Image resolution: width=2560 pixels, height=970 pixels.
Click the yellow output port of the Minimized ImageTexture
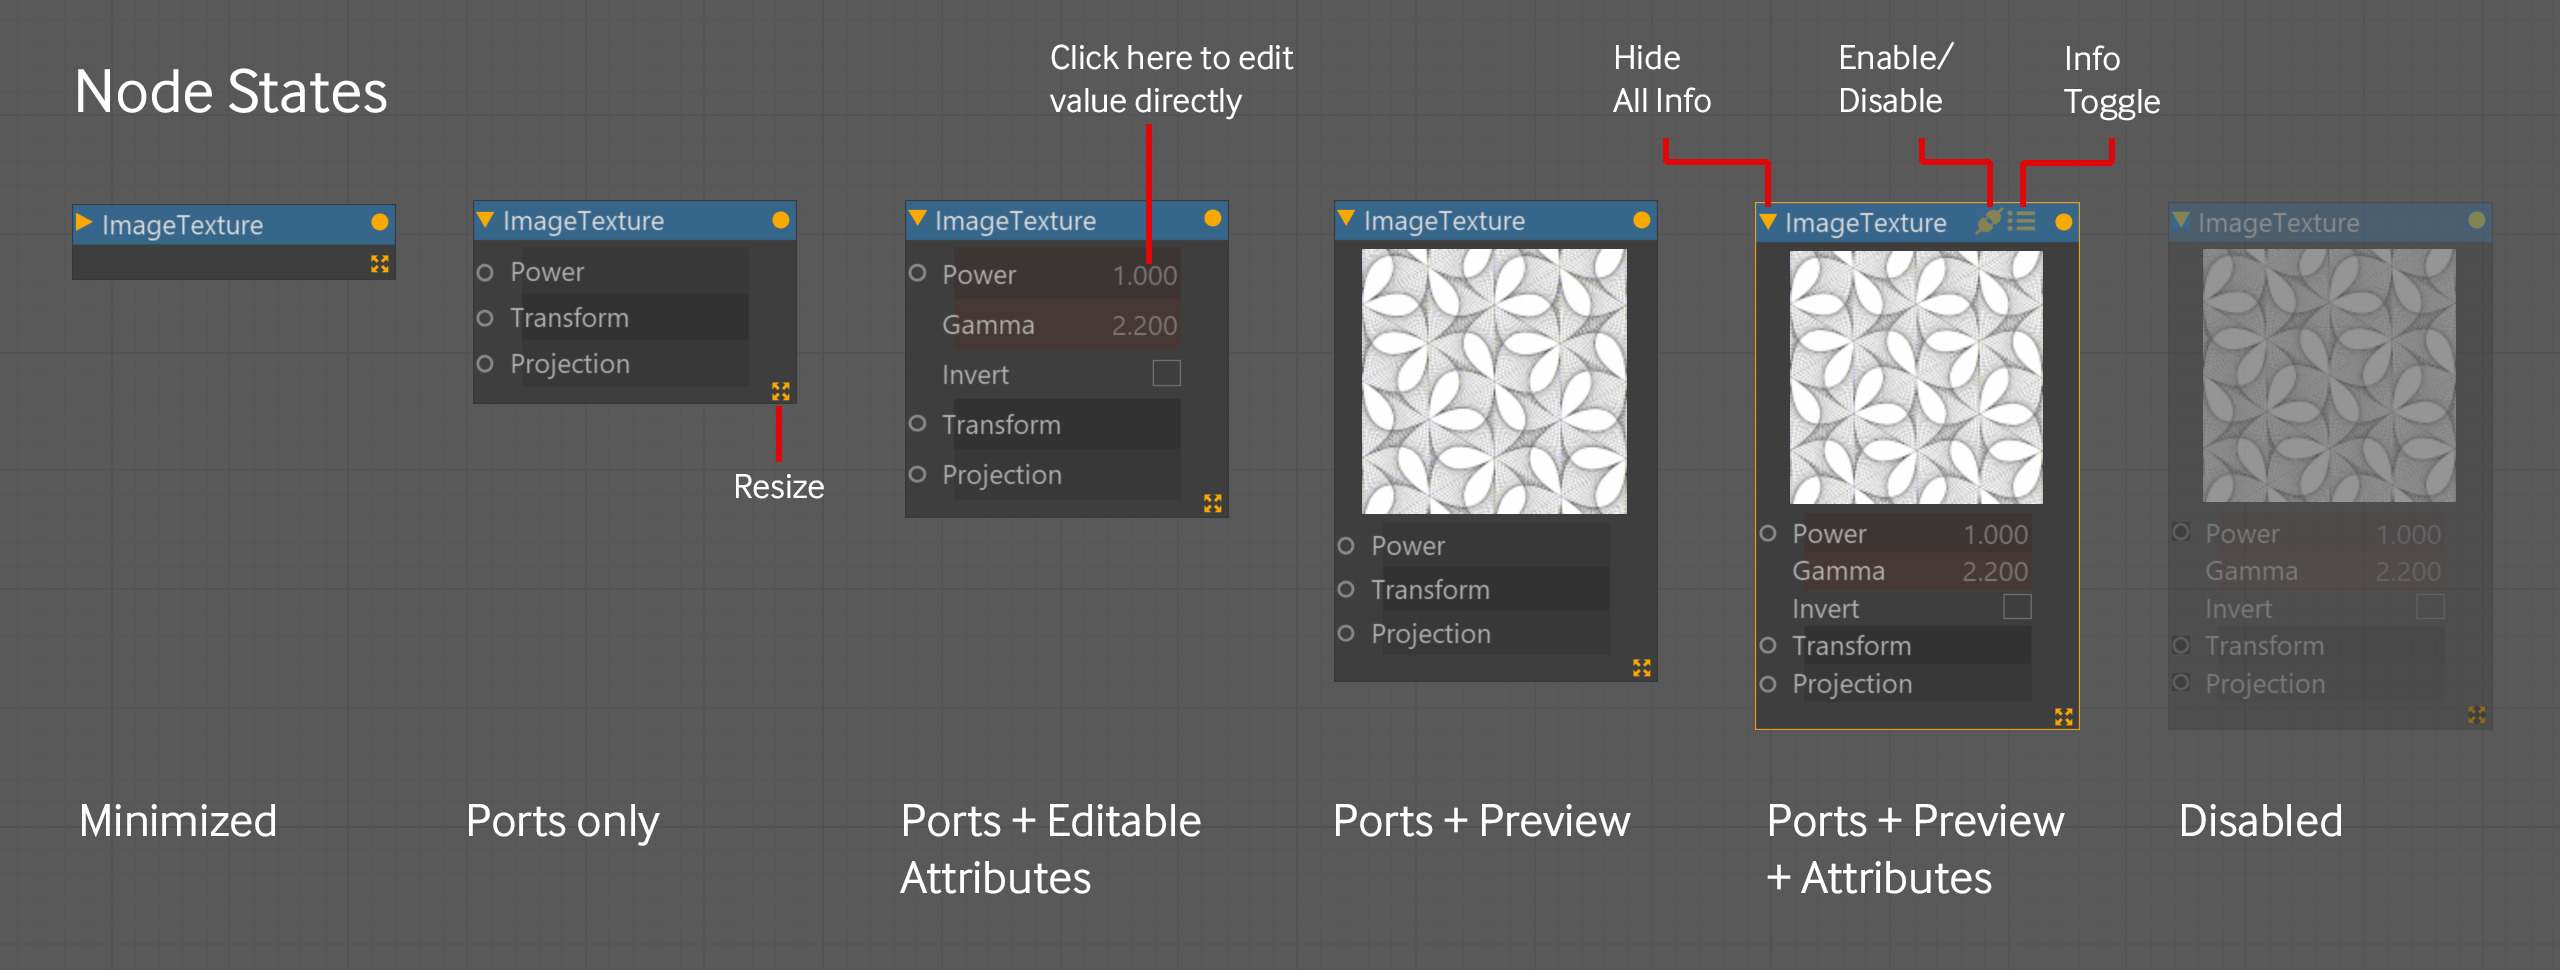[379, 223]
